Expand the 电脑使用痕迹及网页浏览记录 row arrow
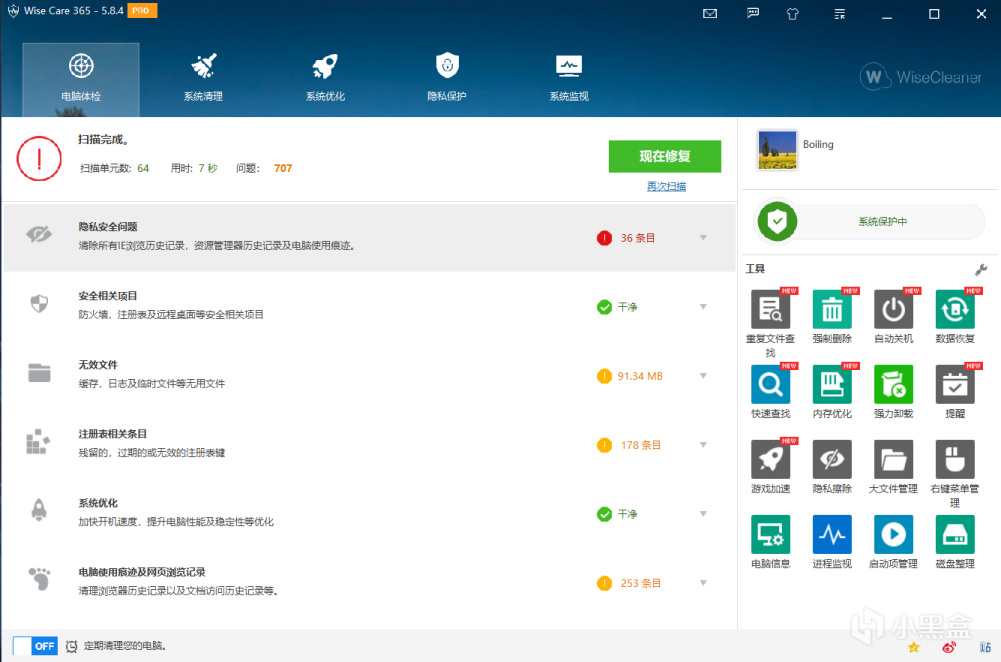 (703, 583)
